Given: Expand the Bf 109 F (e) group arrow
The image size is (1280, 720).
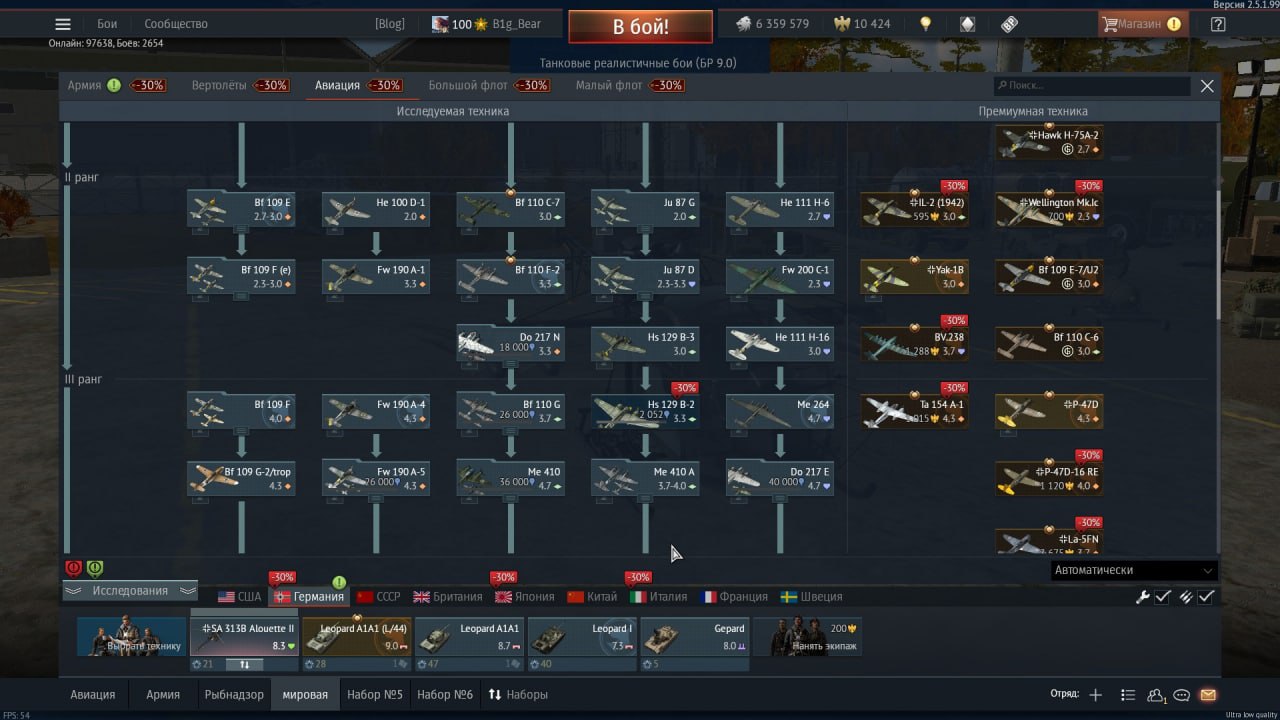Looking at the screenshot, I should point(241,296).
